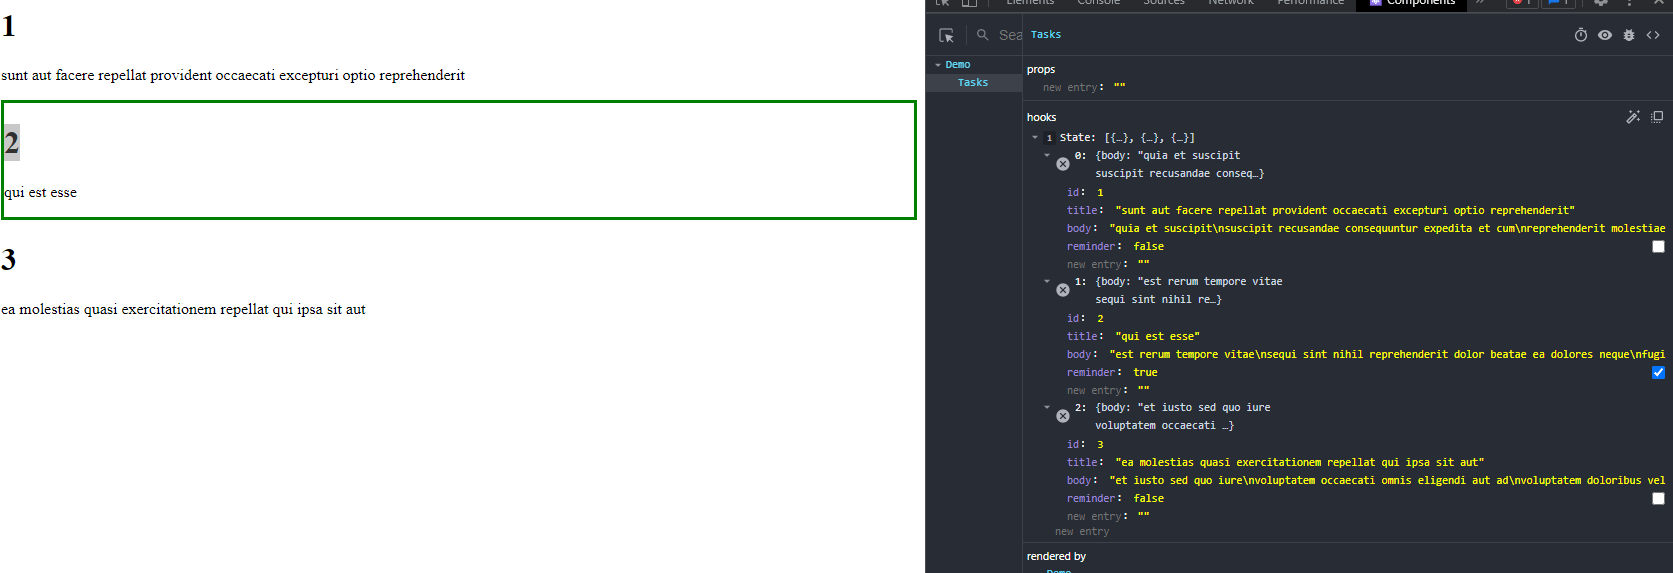1673x573 pixels.
Task: Uncheck reminder checkbox for entry id 2
Action: point(1658,372)
